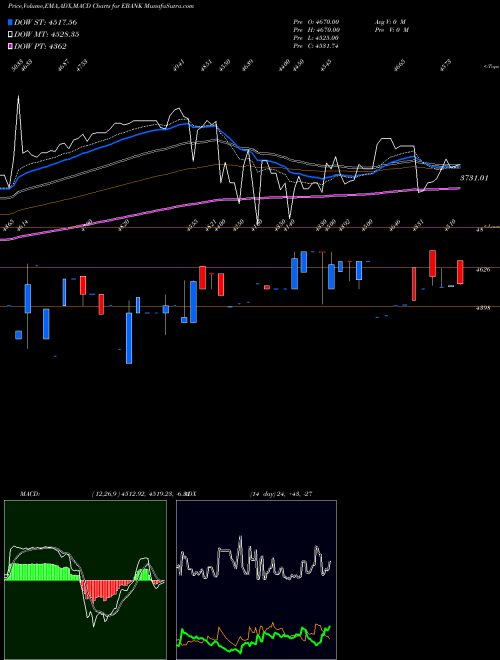Select the 'DOW MT: 4528.35' legend text
The height and width of the screenshot is (660, 500).
[47, 34]
